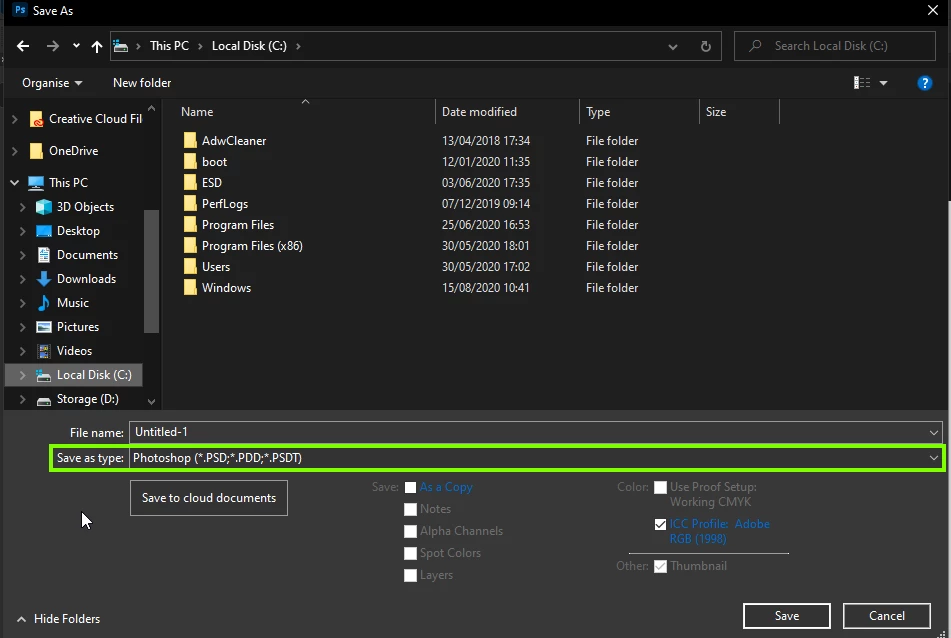
Task: Select the AdwCleaner folder icon
Action: [190, 141]
